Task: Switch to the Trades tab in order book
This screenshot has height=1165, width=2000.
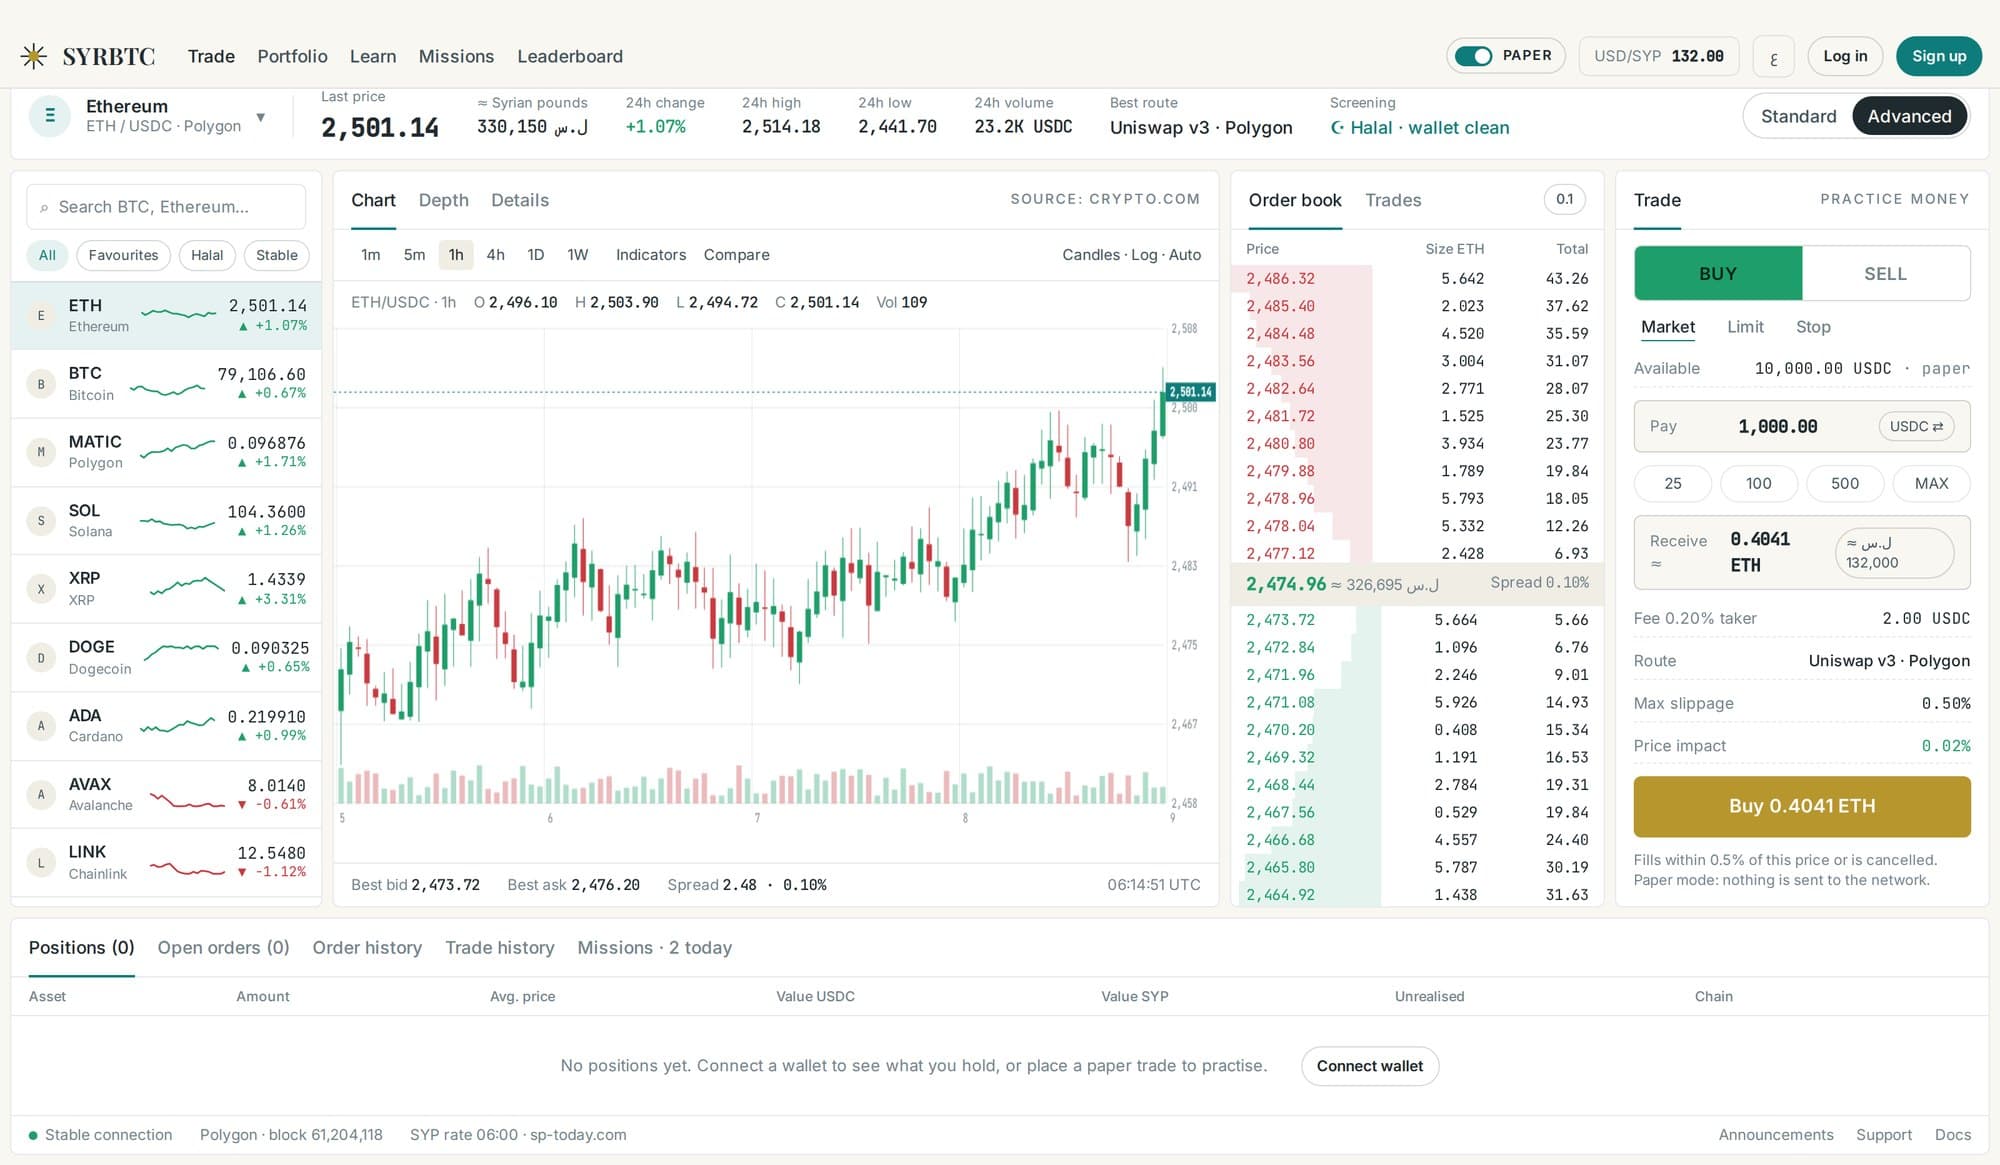Action: (x=1393, y=200)
